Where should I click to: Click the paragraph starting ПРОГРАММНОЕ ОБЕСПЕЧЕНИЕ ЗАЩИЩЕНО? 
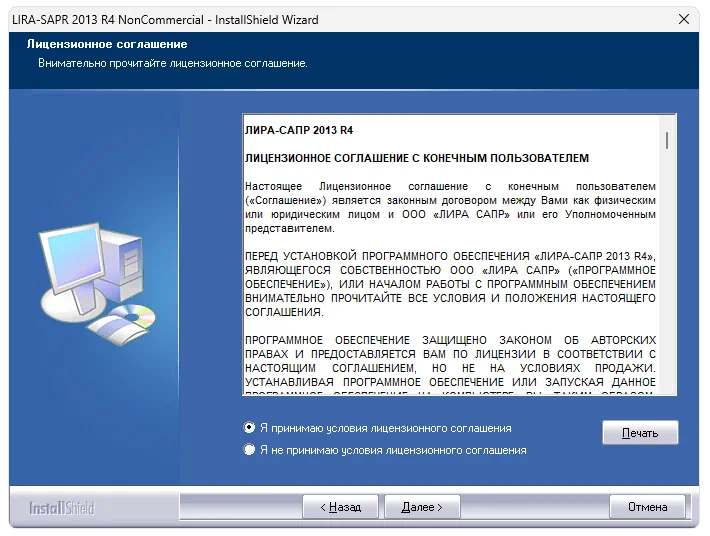pyautogui.click(x=450, y=364)
